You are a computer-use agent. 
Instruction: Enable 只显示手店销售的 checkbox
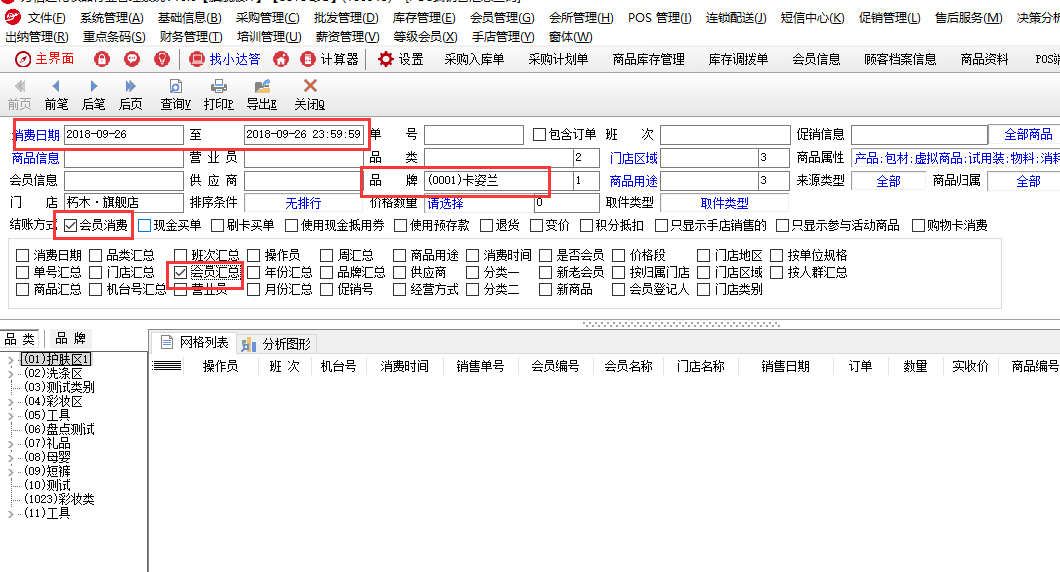tap(661, 226)
